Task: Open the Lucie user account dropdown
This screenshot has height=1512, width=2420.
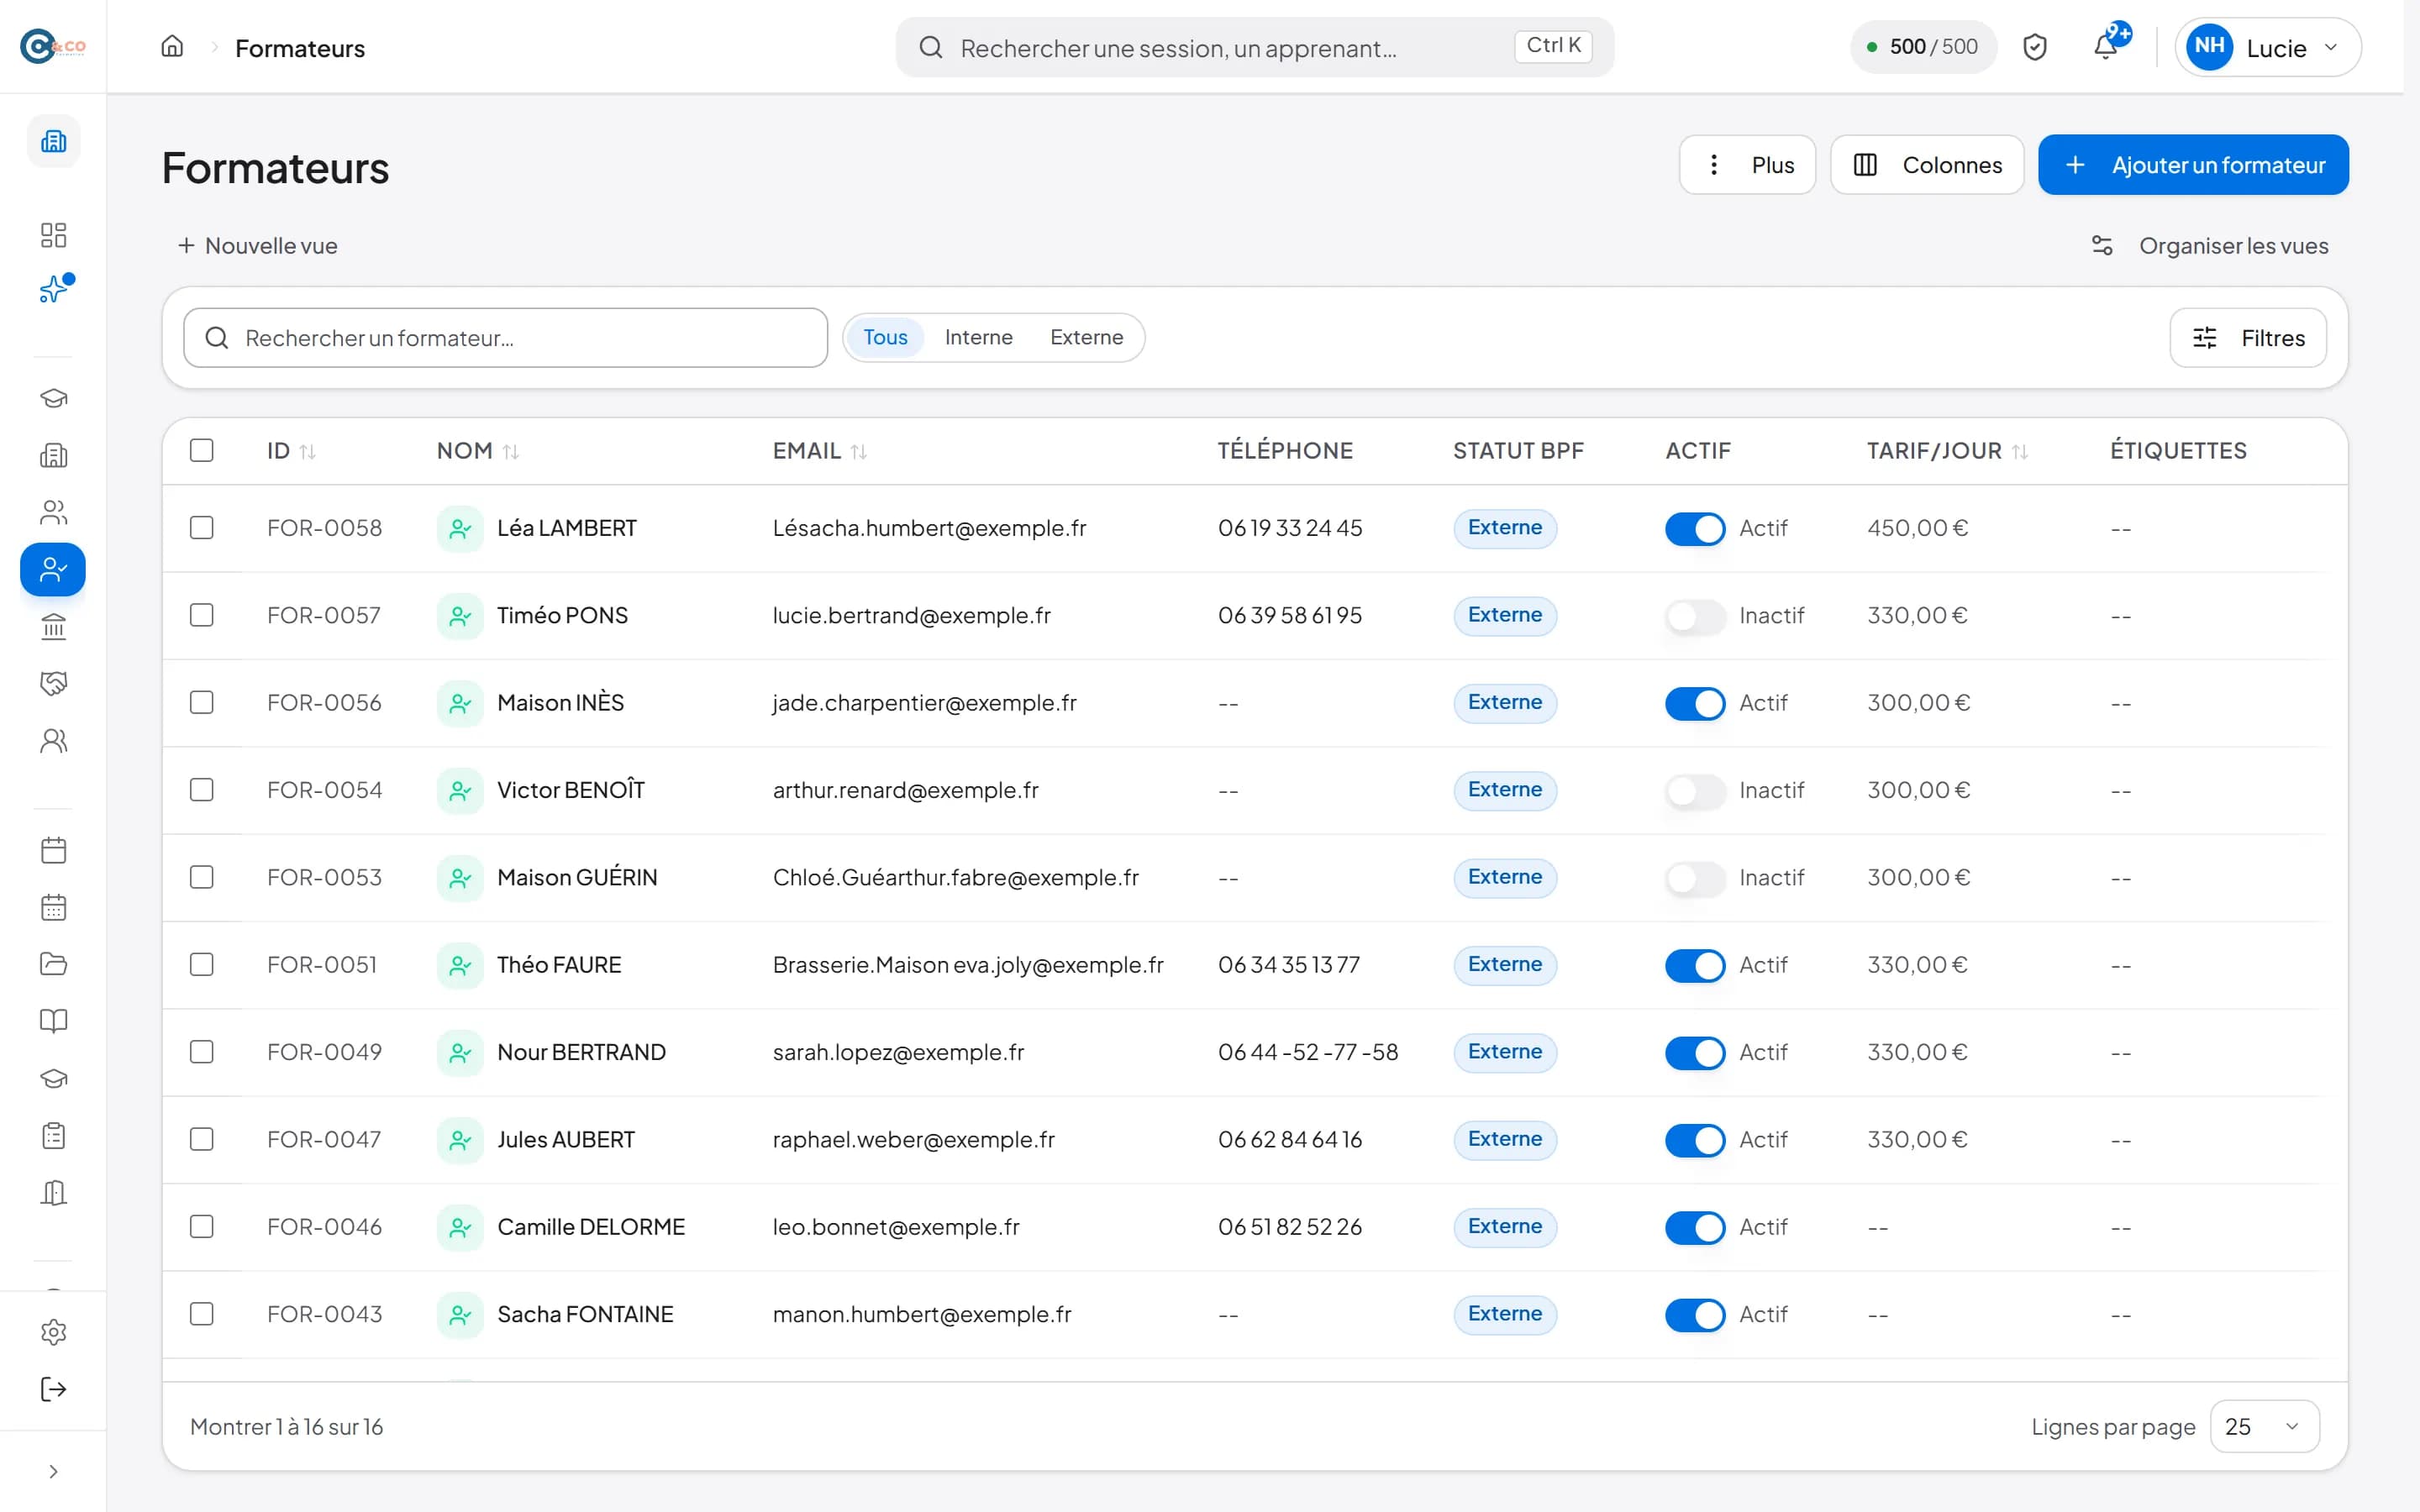Action: coord(2267,47)
